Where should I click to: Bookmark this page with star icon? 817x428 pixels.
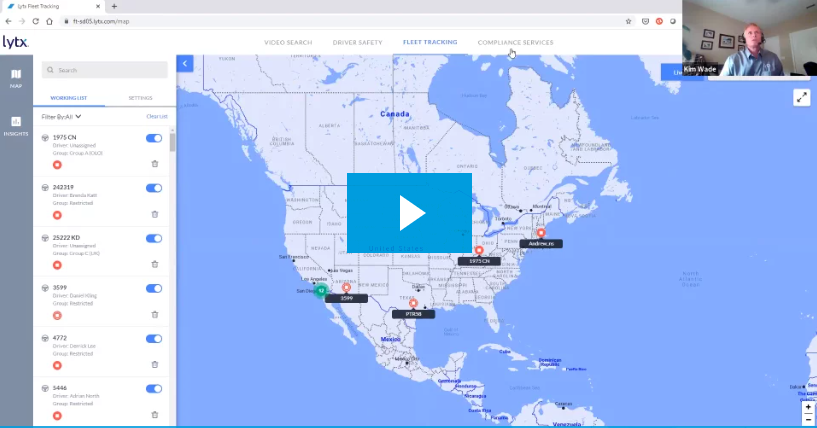[x=628, y=20]
